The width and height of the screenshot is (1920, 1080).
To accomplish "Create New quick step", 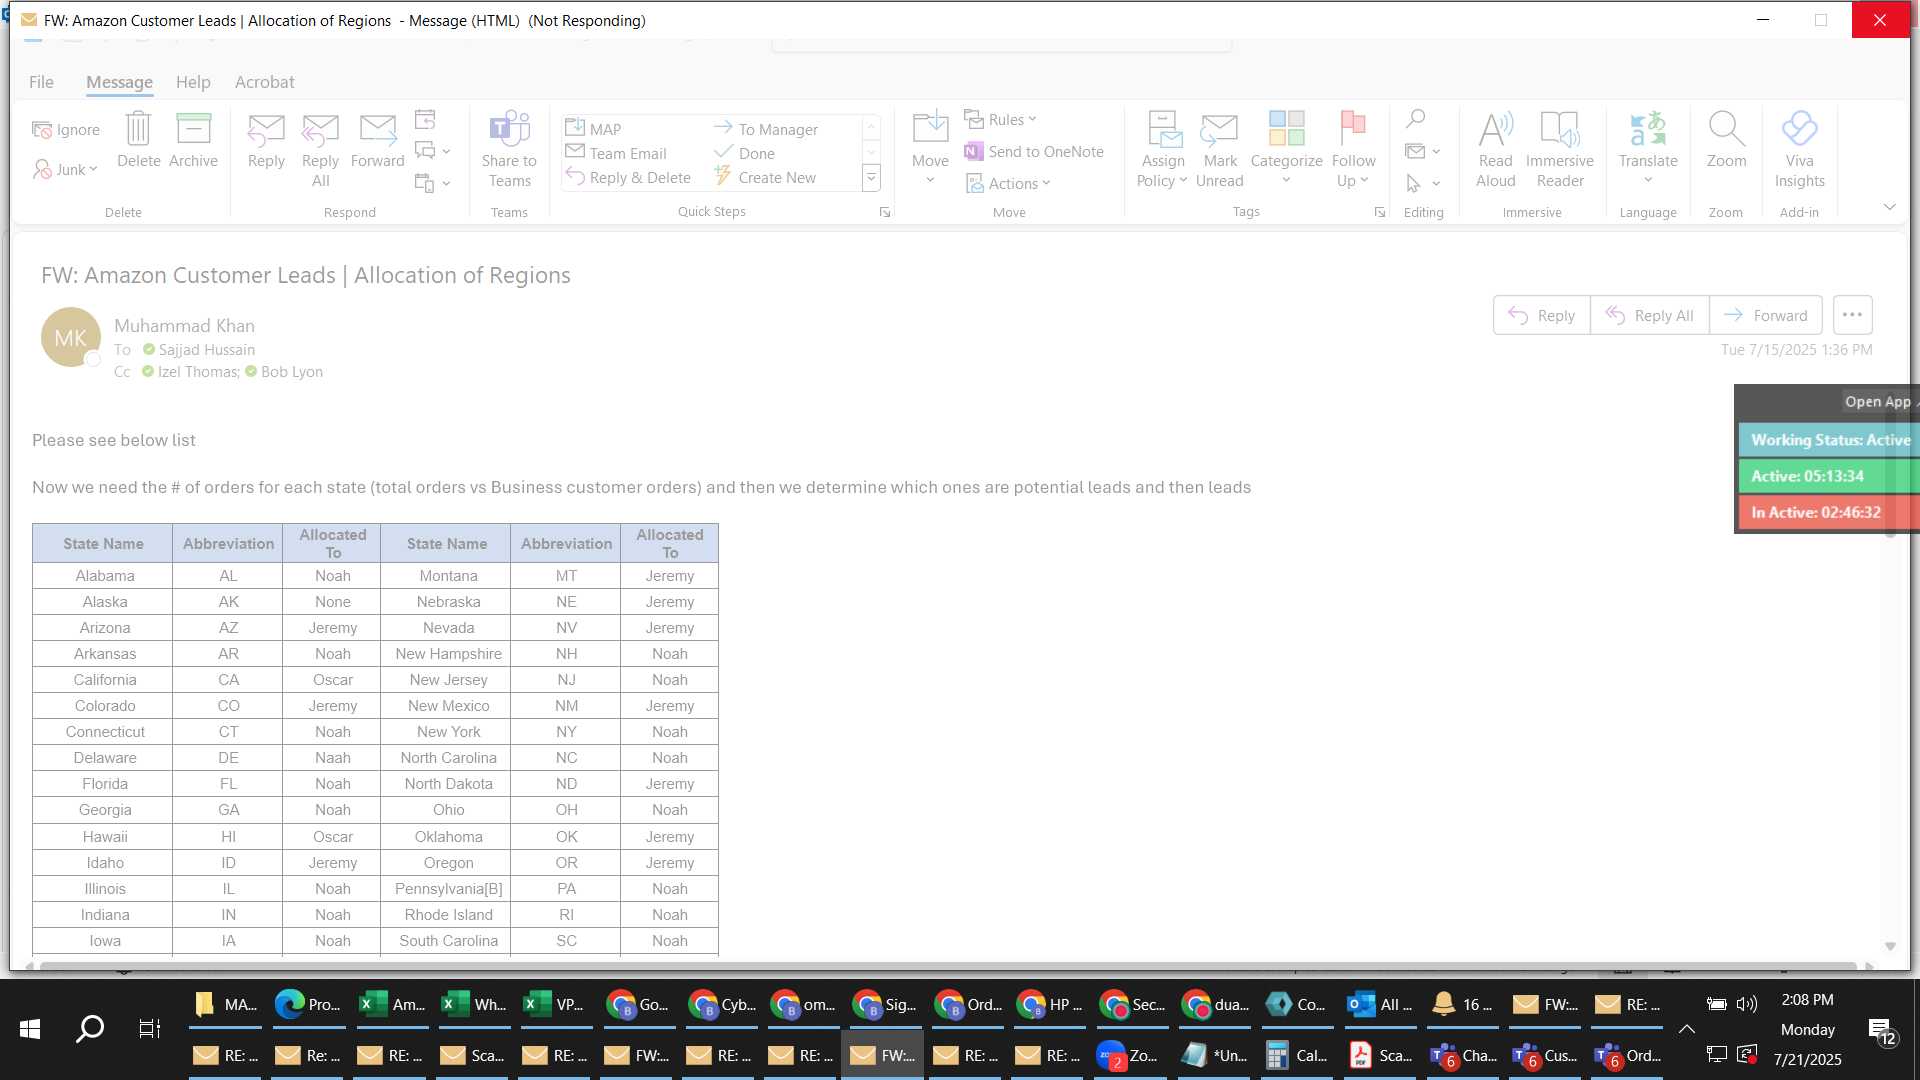I will click(x=764, y=177).
